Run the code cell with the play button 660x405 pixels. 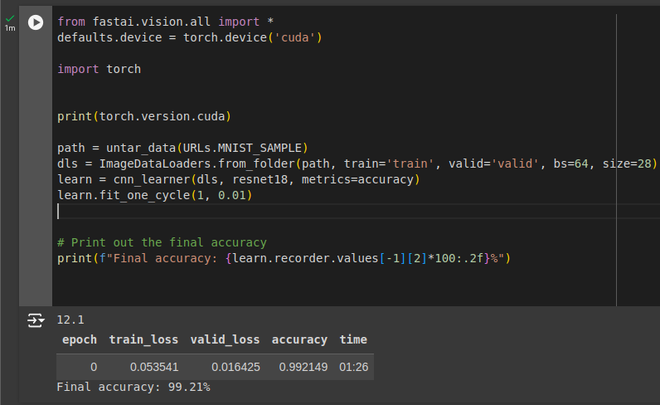click(36, 22)
